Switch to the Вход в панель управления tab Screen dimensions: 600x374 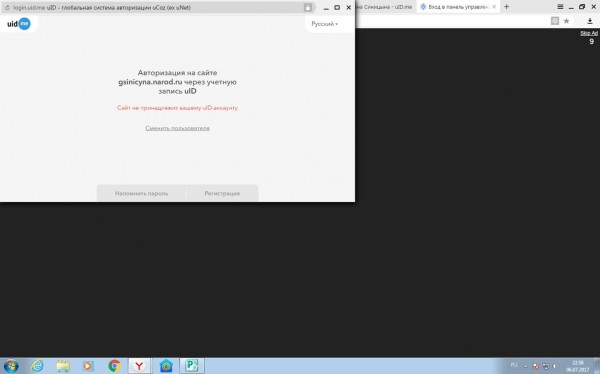pyautogui.click(x=455, y=7)
